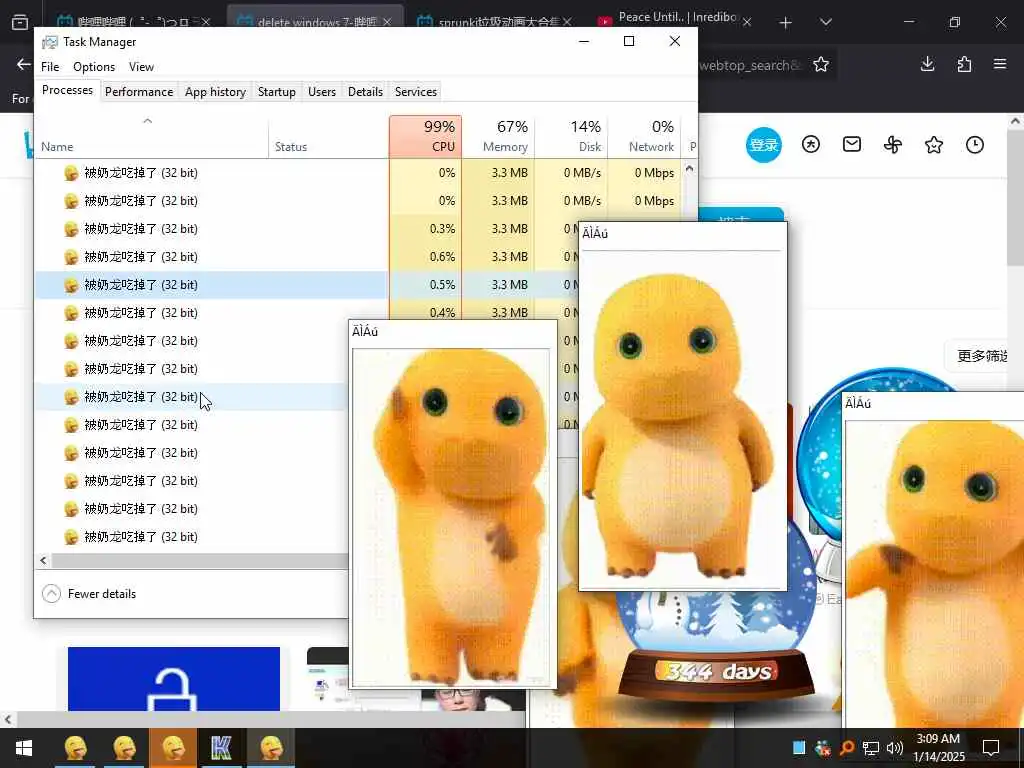Click the process list scroll-up arrow
Image resolution: width=1024 pixels, height=768 pixels.
(x=689, y=168)
